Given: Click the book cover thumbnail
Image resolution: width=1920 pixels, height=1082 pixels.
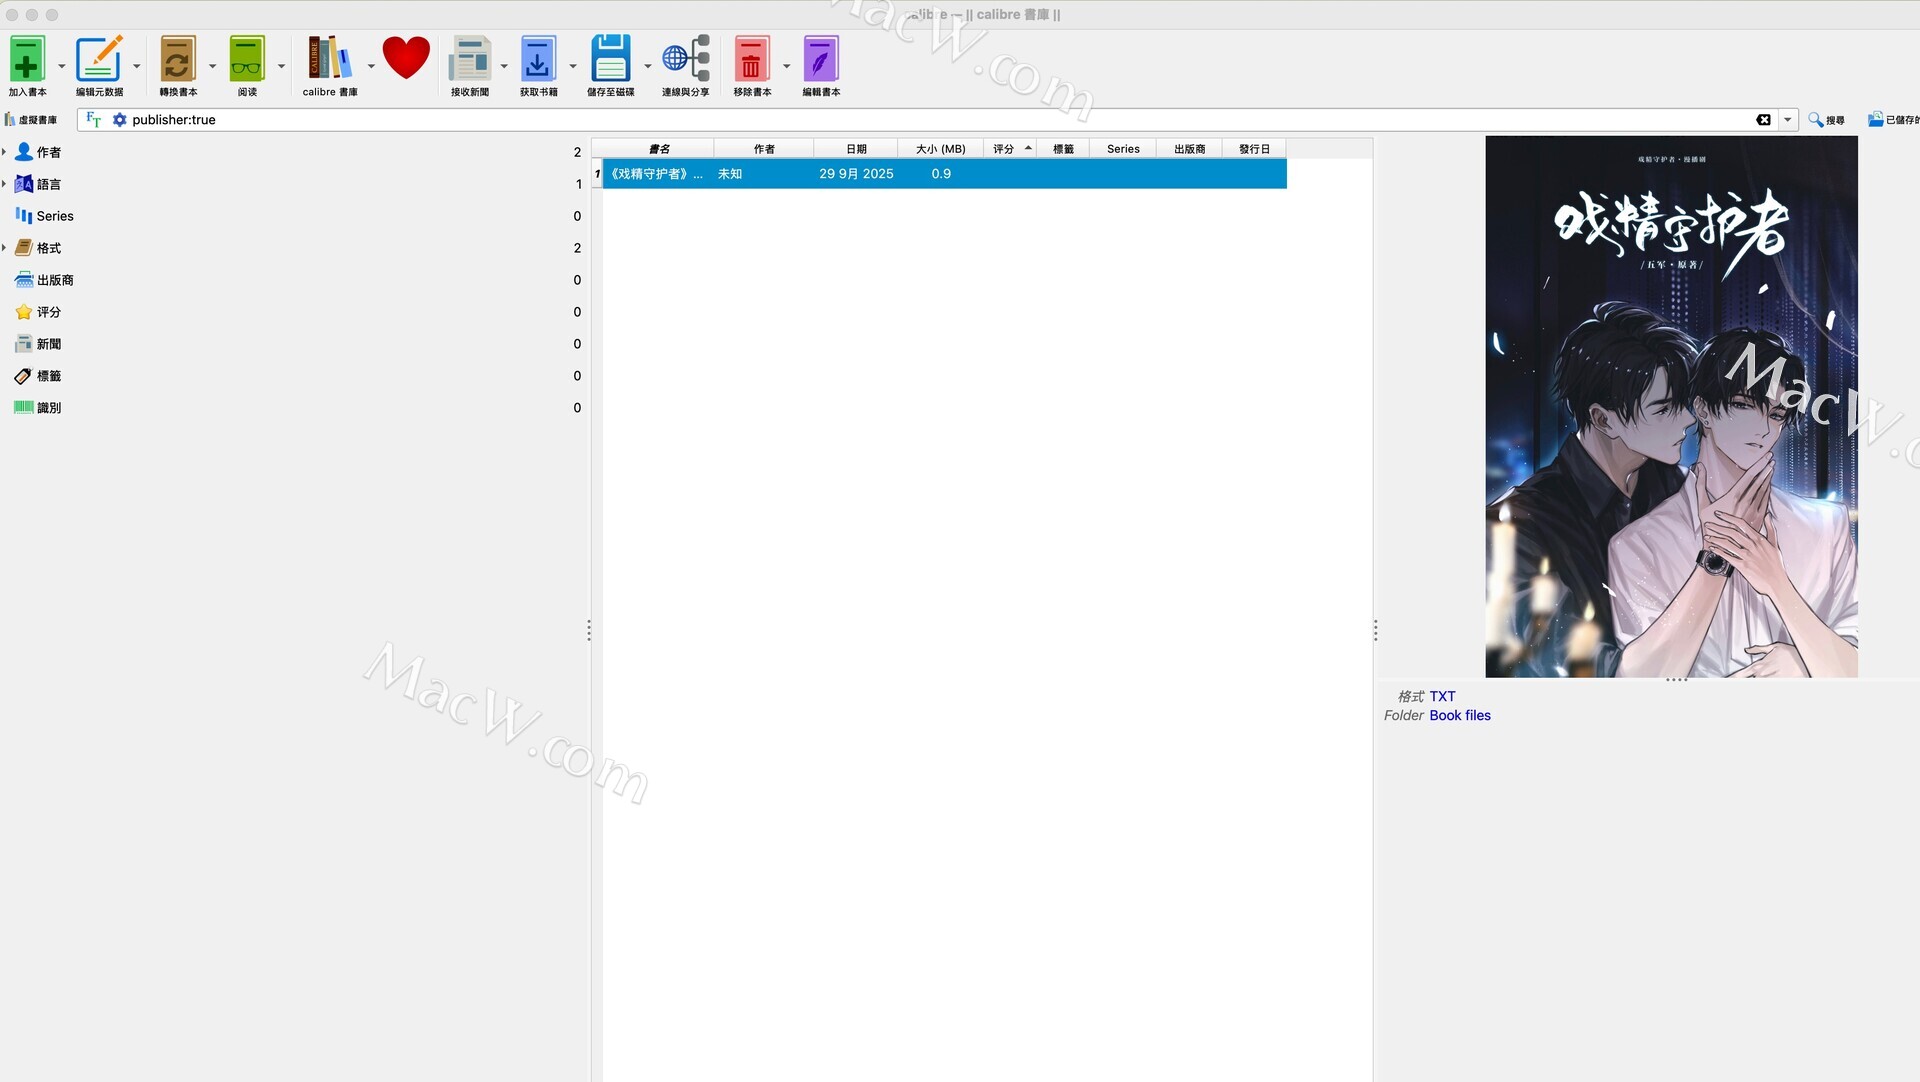Looking at the screenshot, I should click(x=1671, y=407).
